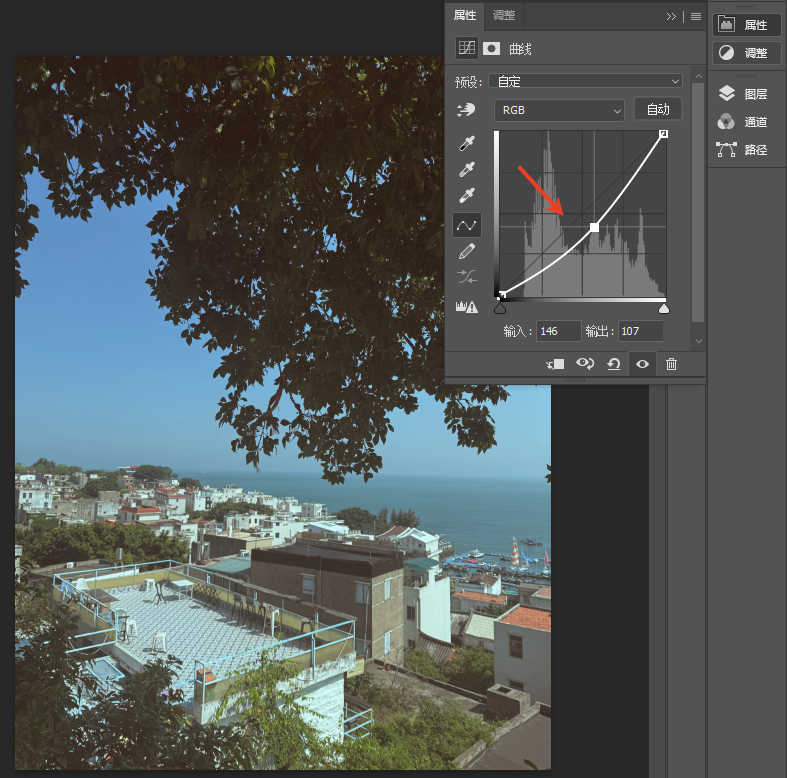Screen dimensions: 787x778
Task: Select the gray point eyedropper
Action: point(467,170)
